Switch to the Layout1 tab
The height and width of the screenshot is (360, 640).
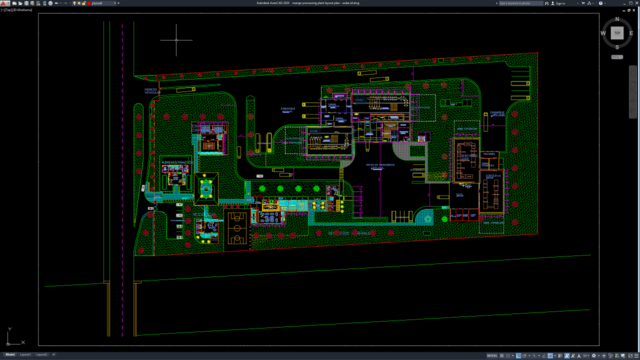(x=25, y=355)
